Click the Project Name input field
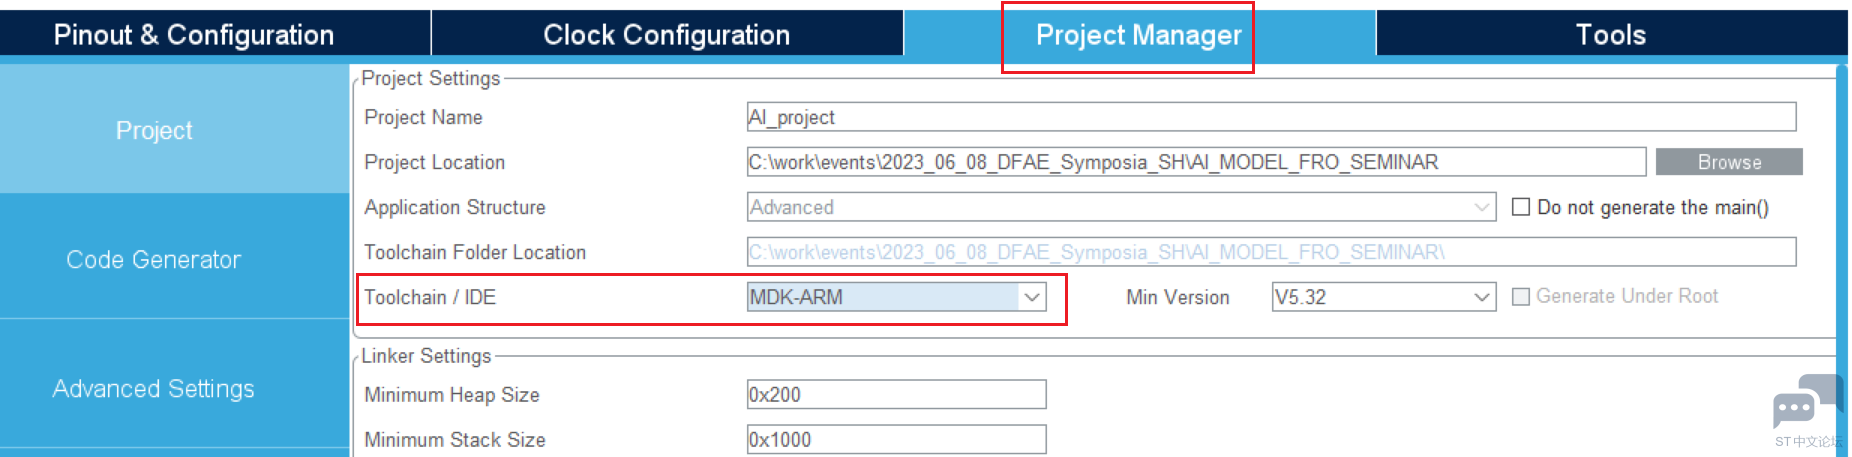The width and height of the screenshot is (1852, 457). click(x=1271, y=117)
